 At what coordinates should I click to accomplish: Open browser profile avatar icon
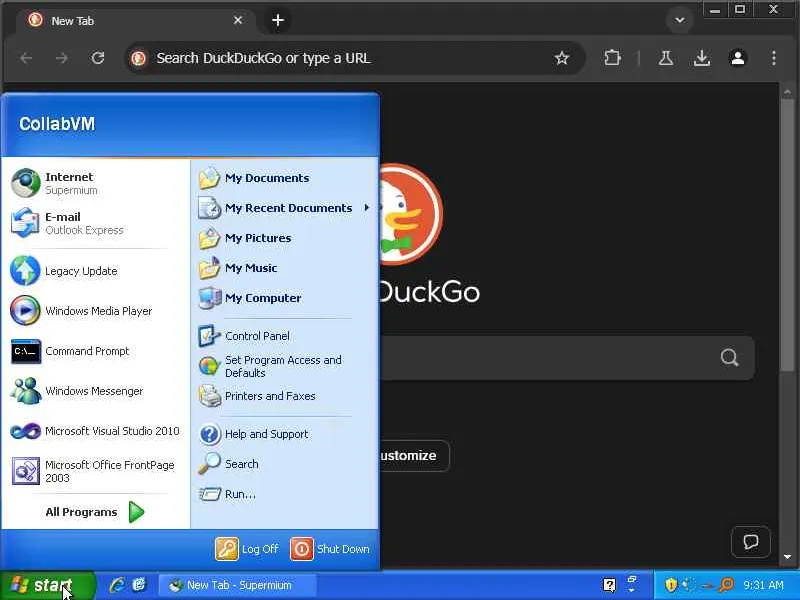738,58
